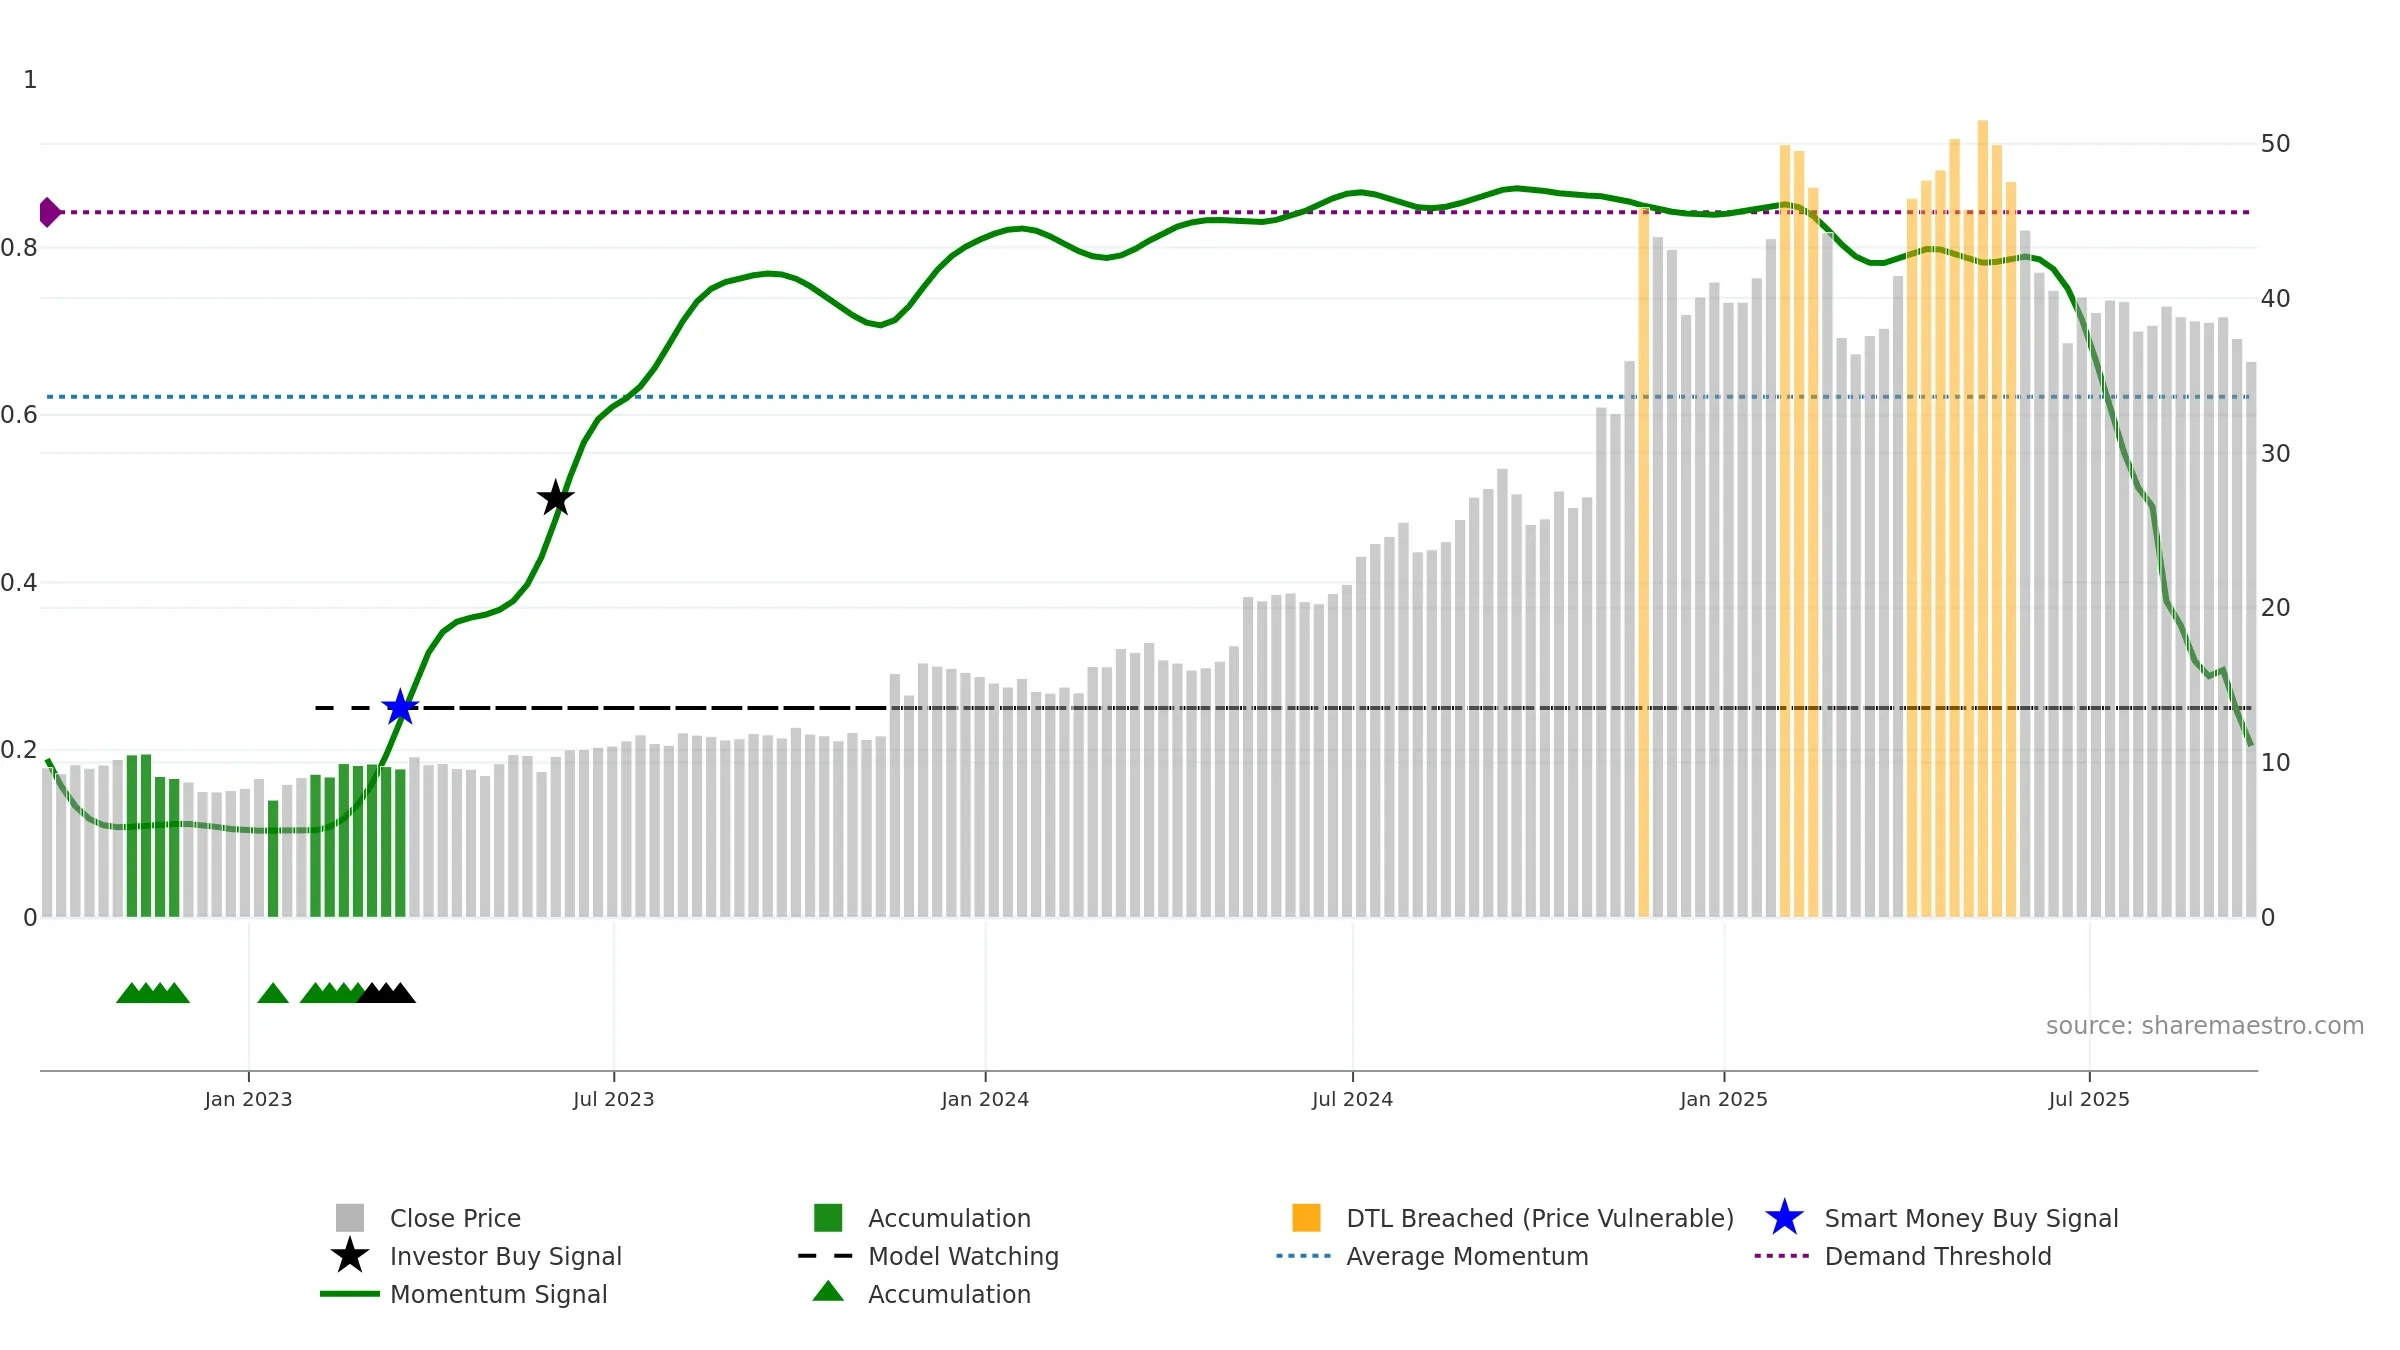The width and height of the screenshot is (2400, 1350).
Task: Toggle Average Momentum line in legend
Action: (1466, 1256)
